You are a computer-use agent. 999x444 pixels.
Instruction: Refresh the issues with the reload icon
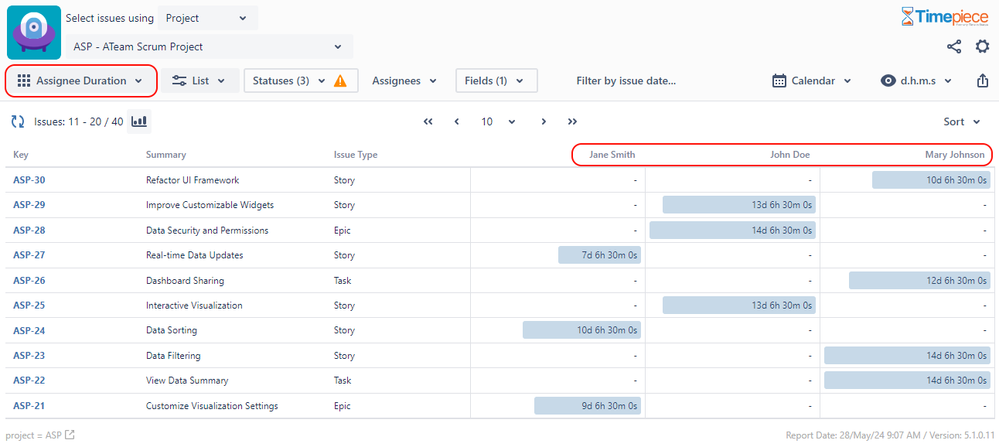tap(17, 121)
